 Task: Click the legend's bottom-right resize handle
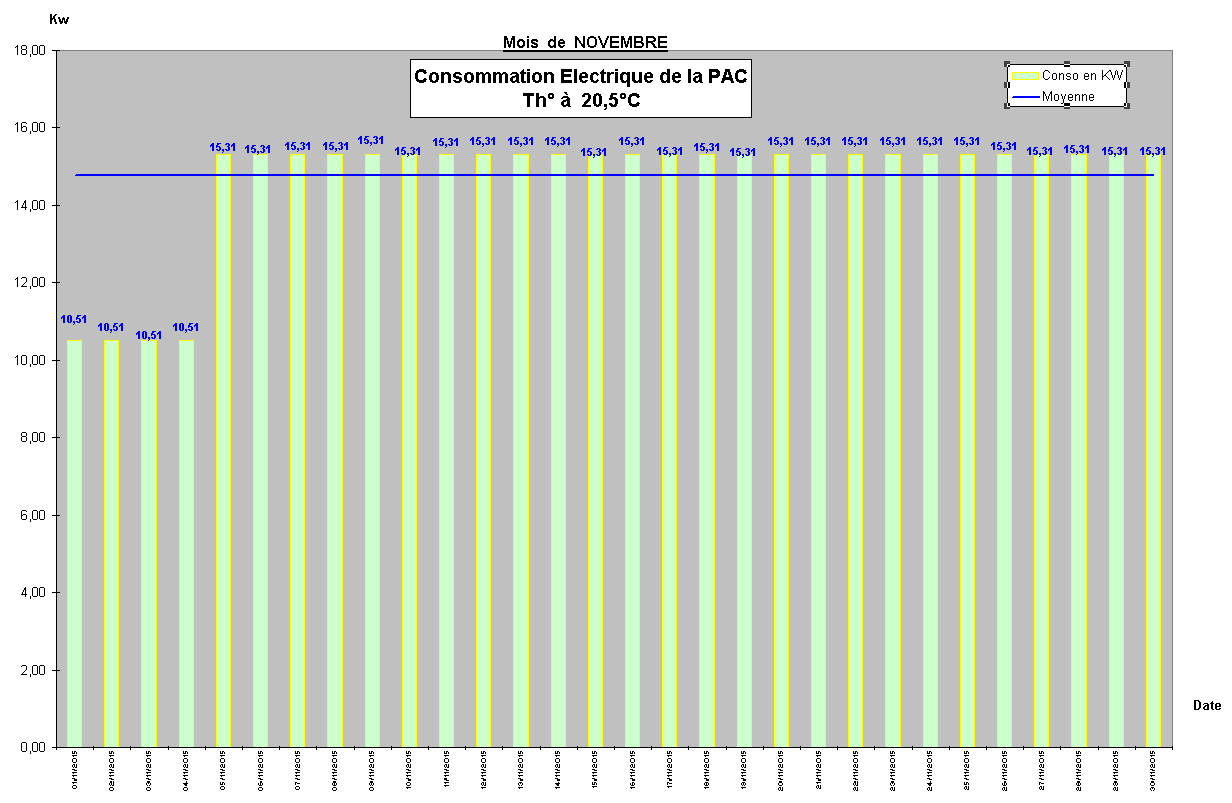pyautogui.click(x=1128, y=107)
